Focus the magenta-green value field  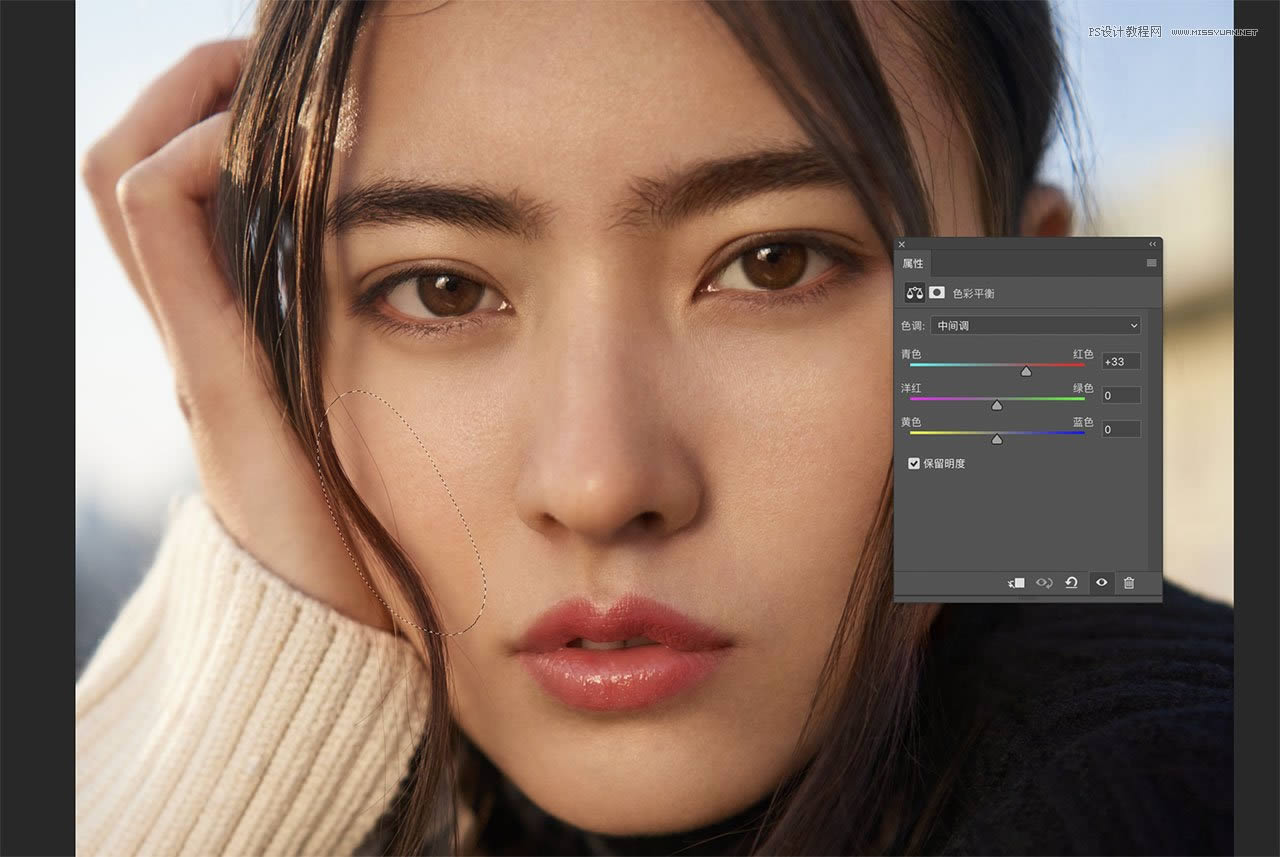[1121, 395]
